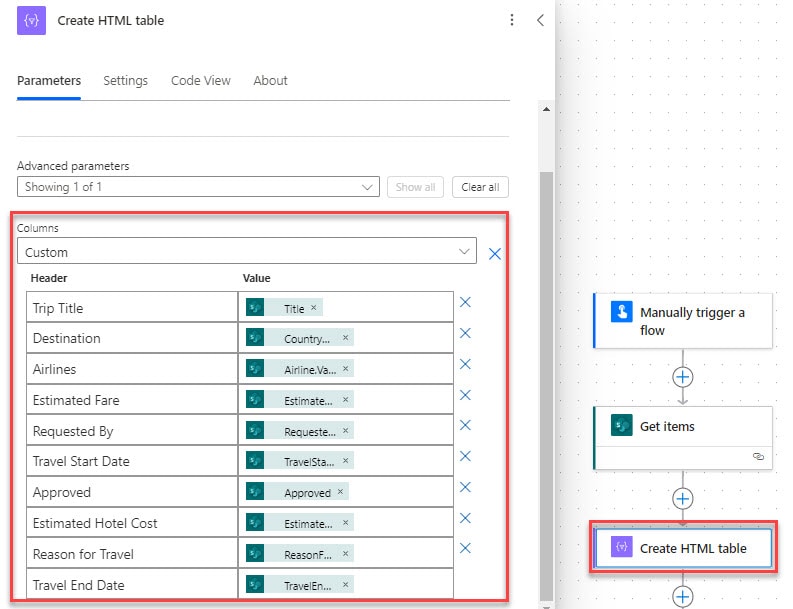The image size is (793, 609).
Task: Edit the Travel End Date header field
Action: [x=132, y=584]
